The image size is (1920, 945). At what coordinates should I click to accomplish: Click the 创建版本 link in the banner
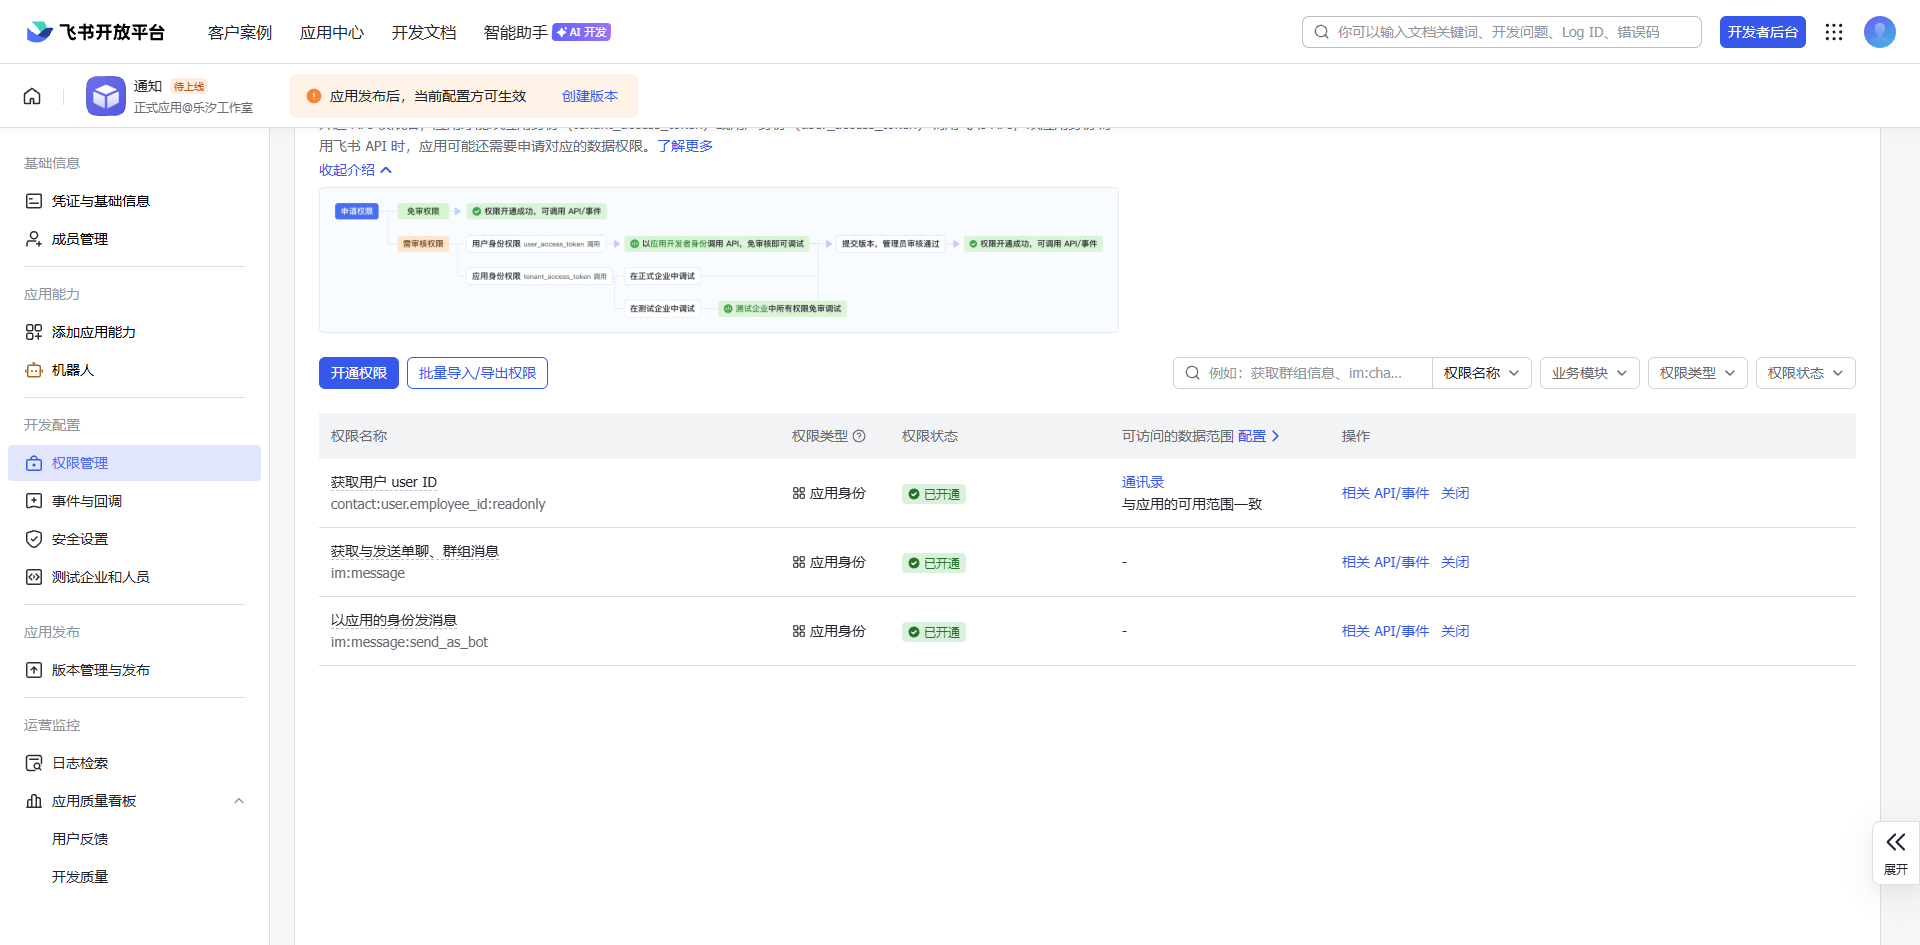point(589,96)
